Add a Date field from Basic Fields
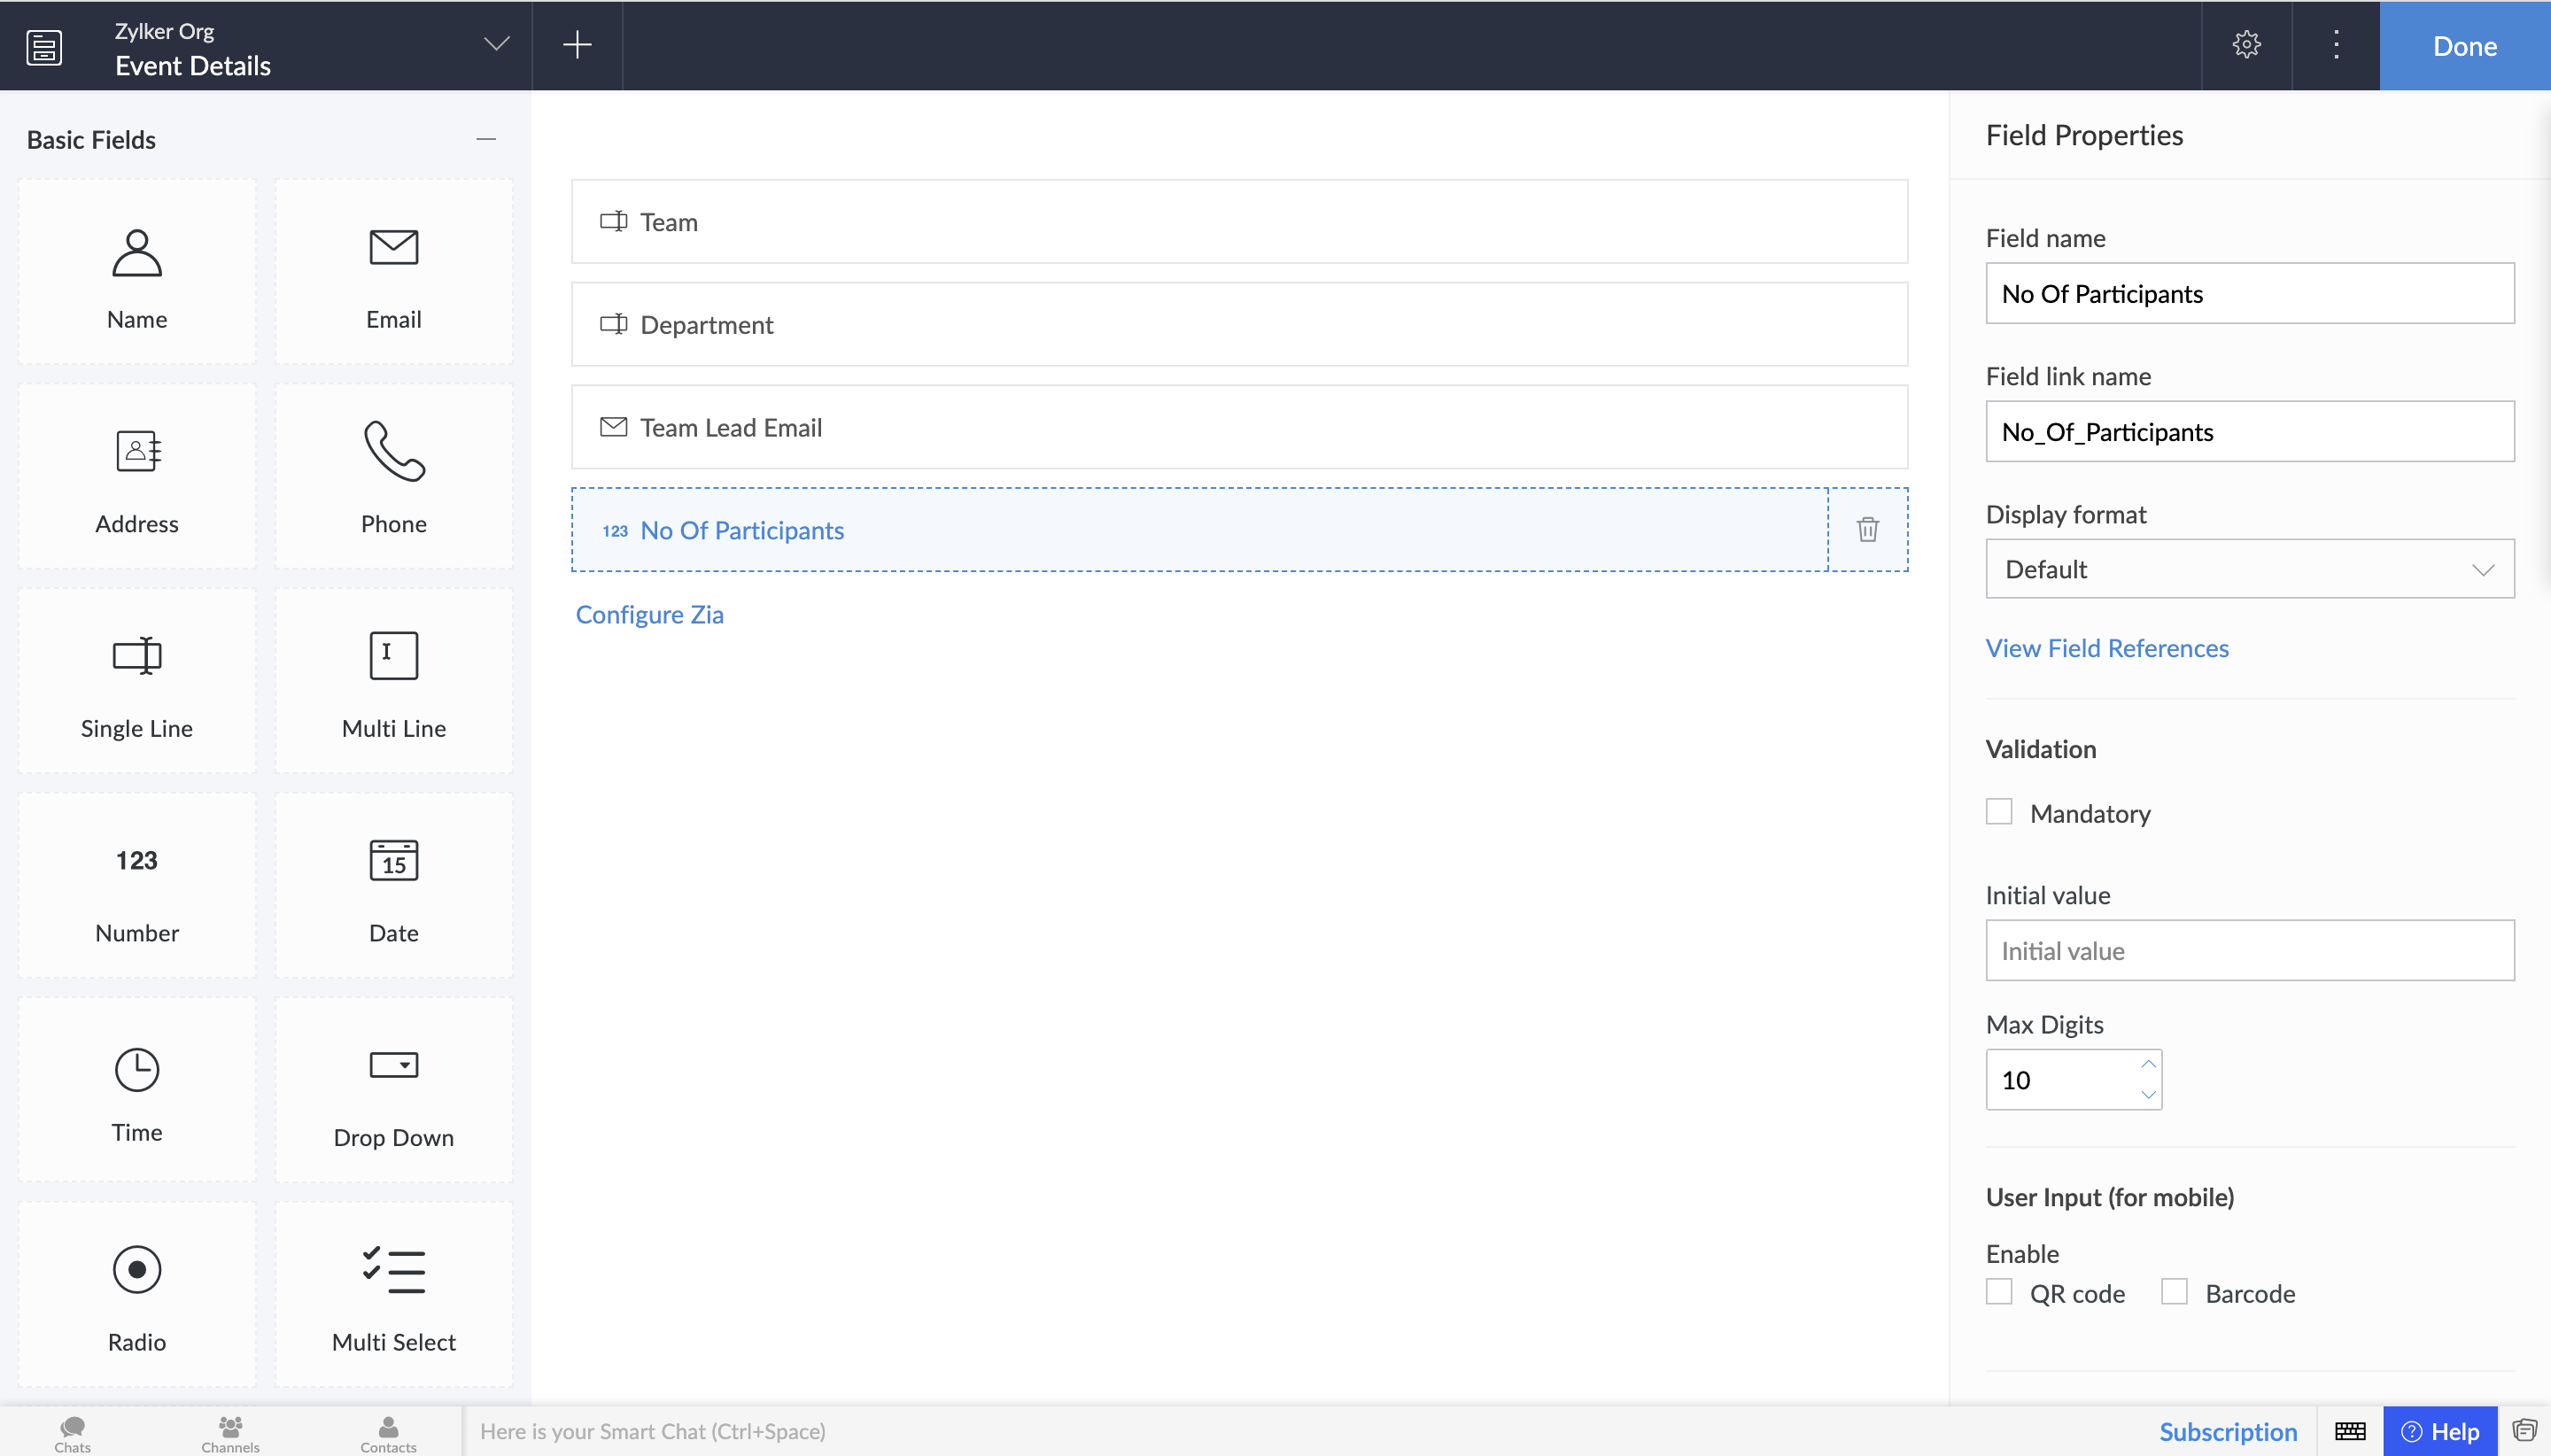This screenshot has width=2551, height=1456. pos(393,886)
